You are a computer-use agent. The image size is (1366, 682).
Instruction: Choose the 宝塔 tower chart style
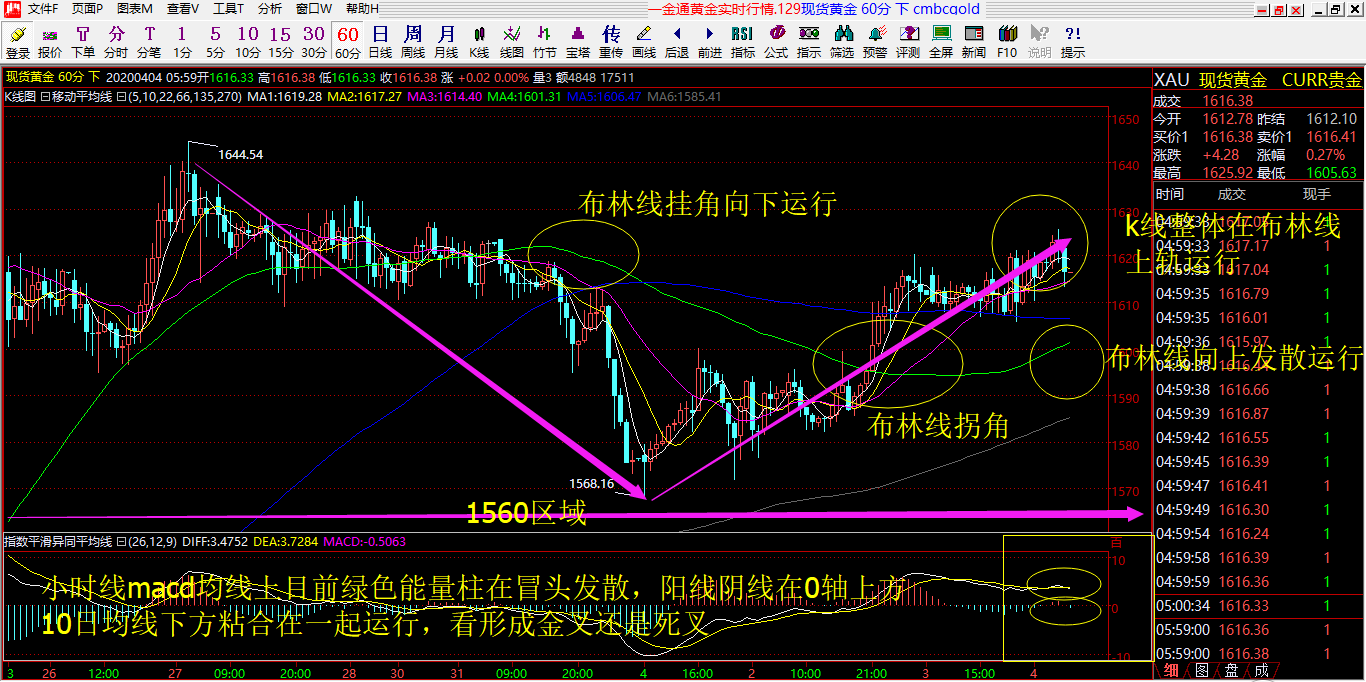[578, 42]
